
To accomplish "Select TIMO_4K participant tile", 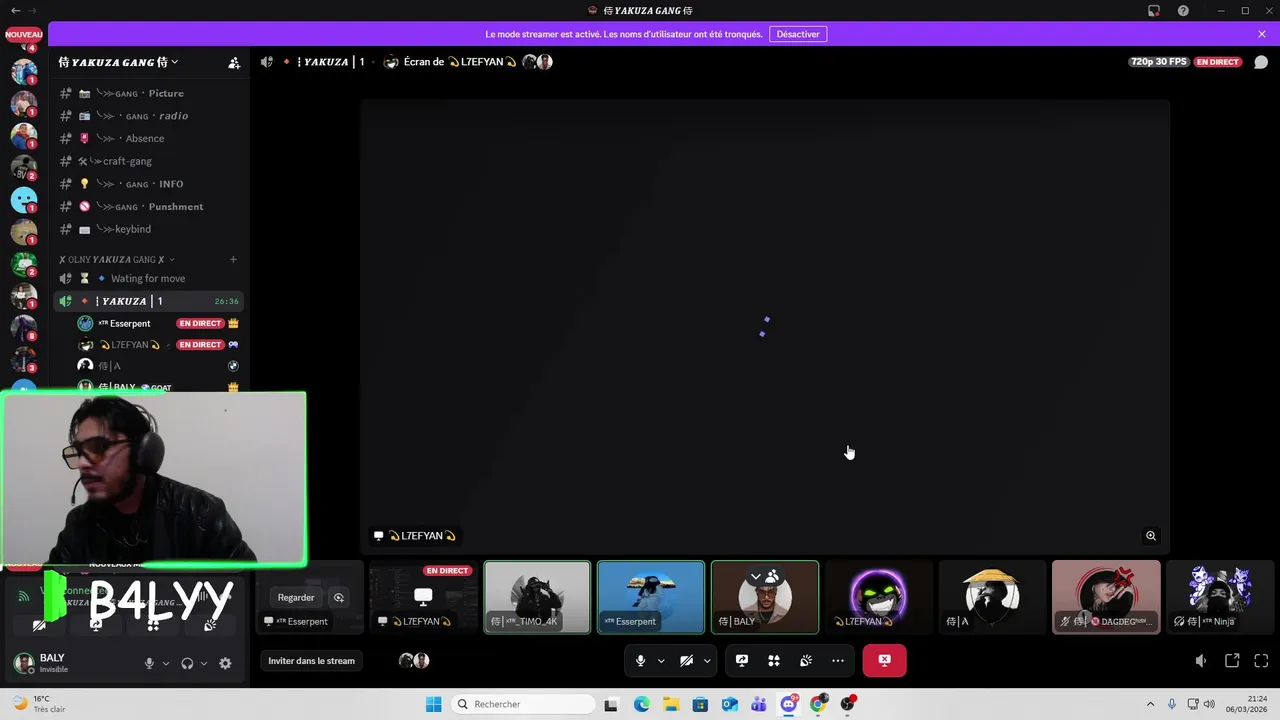I will tap(537, 597).
